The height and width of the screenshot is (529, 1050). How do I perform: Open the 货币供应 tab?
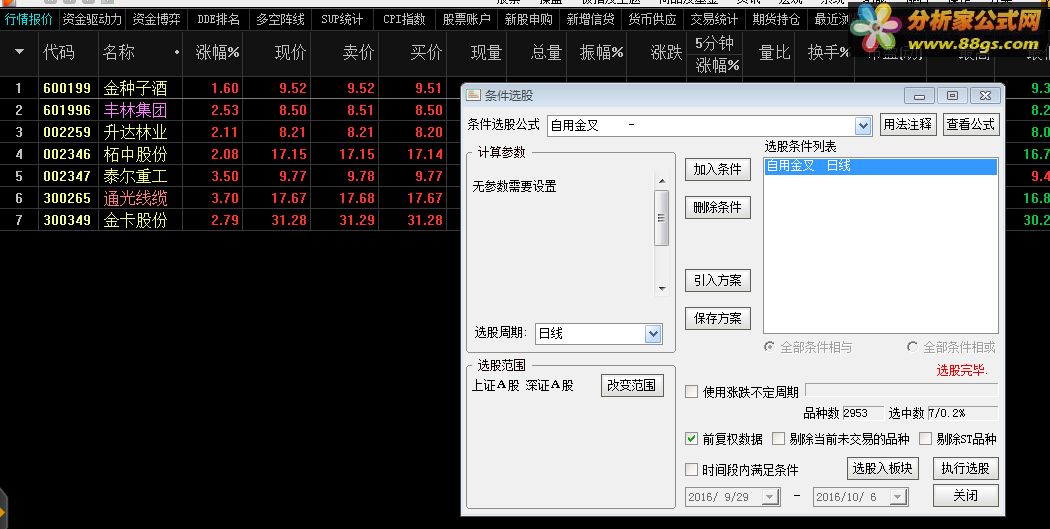(x=652, y=19)
